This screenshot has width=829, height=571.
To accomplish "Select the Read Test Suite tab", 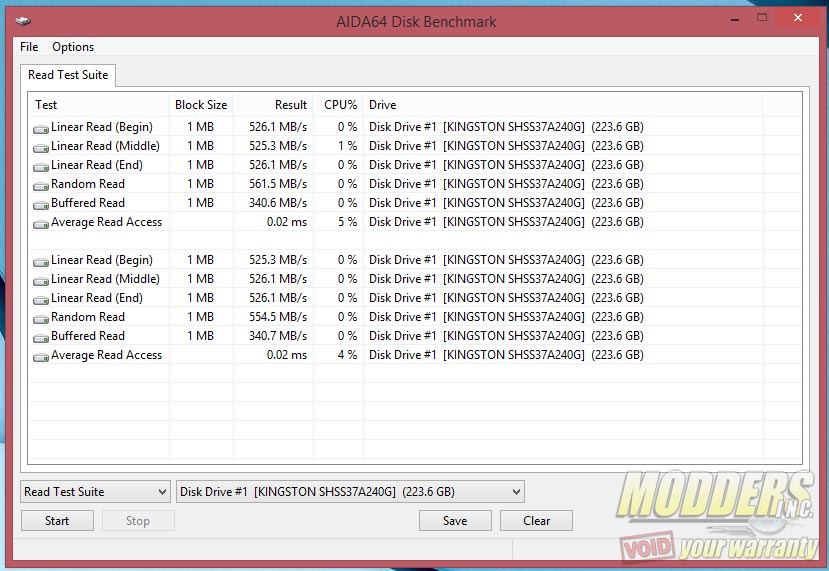I will pos(68,75).
